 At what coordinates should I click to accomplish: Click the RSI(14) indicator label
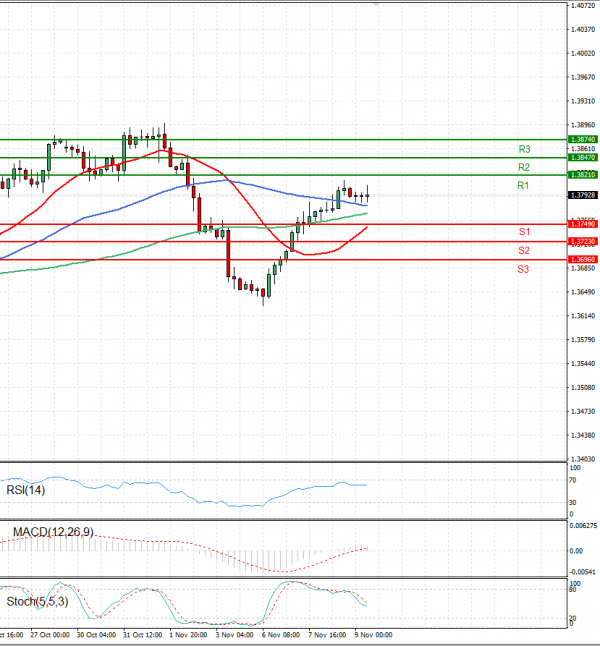pyautogui.click(x=26, y=490)
